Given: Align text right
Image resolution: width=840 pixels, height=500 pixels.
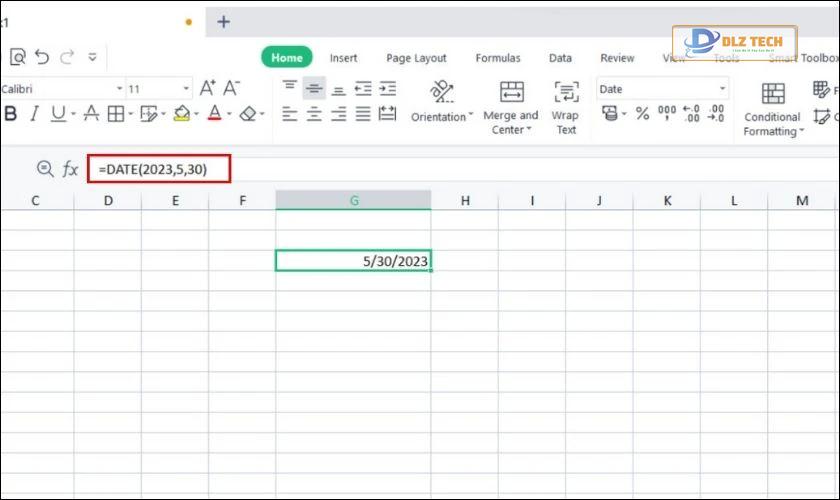Looking at the screenshot, I should pyautogui.click(x=339, y=114).
